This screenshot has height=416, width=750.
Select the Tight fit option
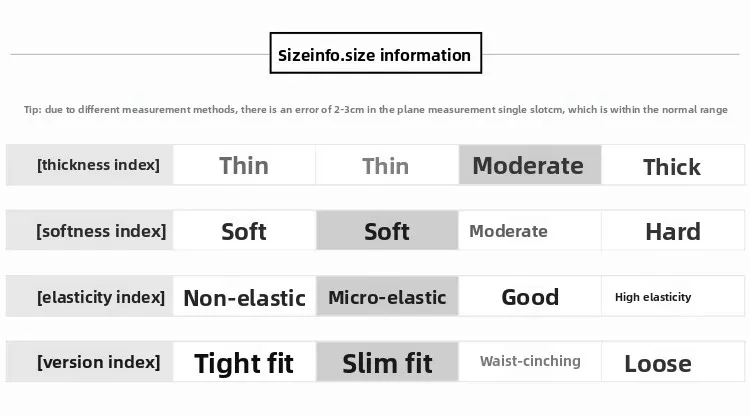(244, 362)
